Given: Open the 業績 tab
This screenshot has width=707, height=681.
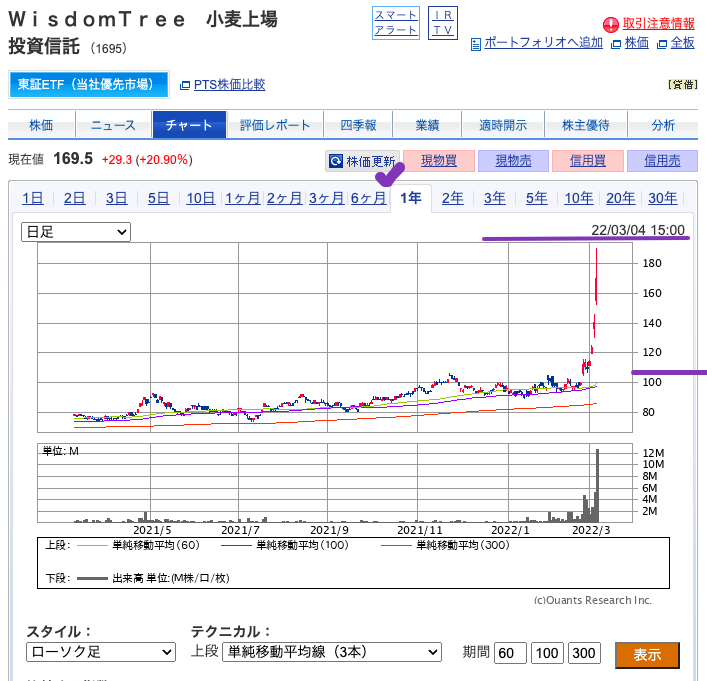Looking at the screenshot, I should pos(427,125).
